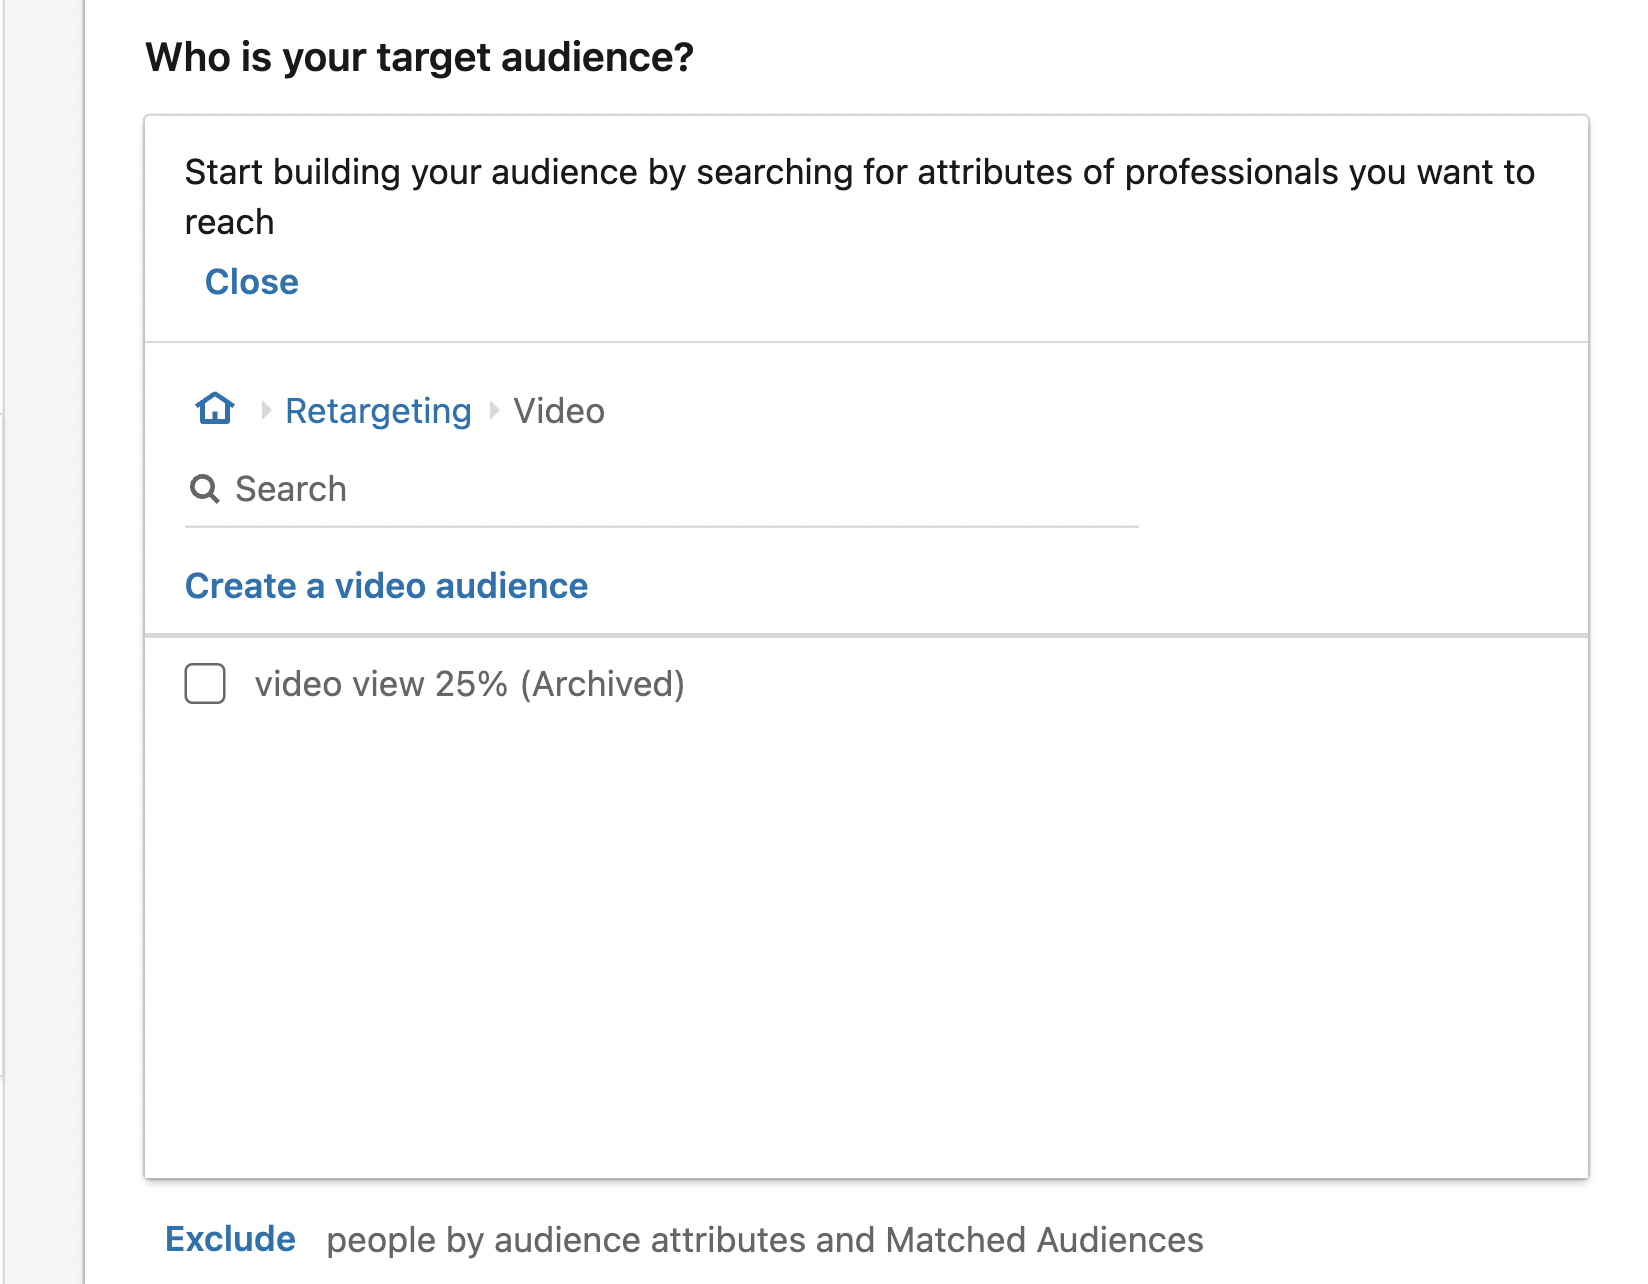Open Retargeting breadcrumb link
Screen dimensions: 1648x1284
pyautogui.click(x=378, y=411)
